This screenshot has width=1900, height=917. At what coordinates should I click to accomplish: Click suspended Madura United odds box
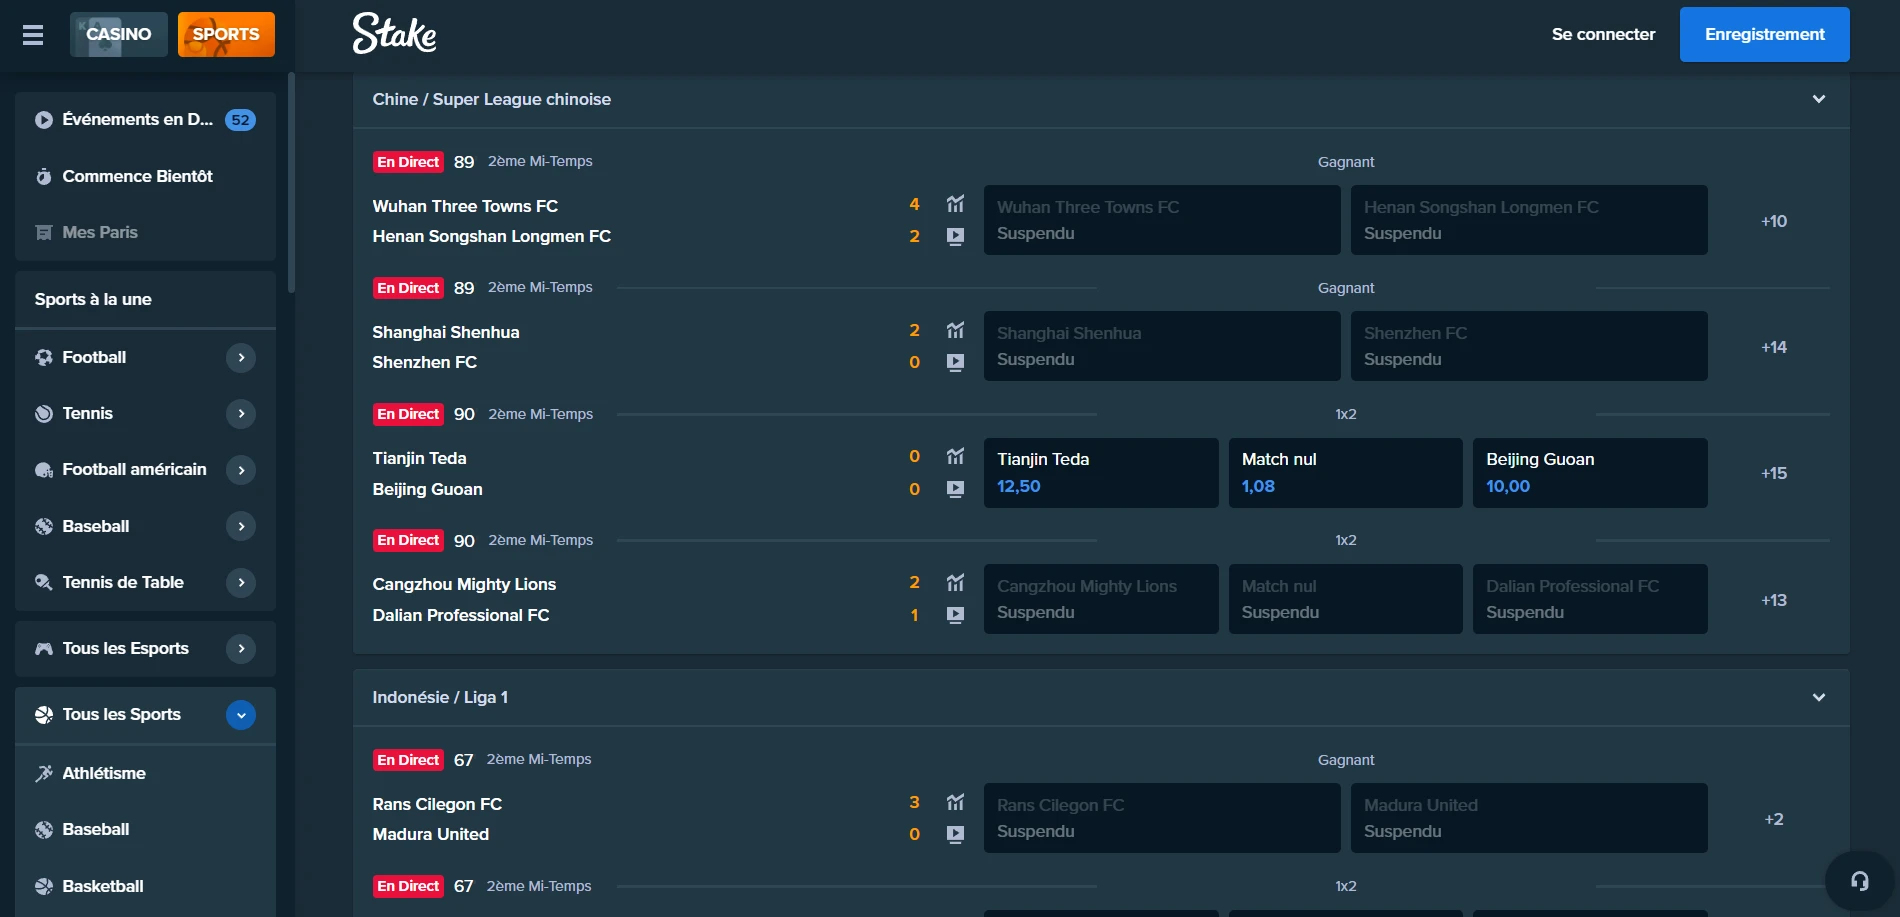click(1529, 818)
